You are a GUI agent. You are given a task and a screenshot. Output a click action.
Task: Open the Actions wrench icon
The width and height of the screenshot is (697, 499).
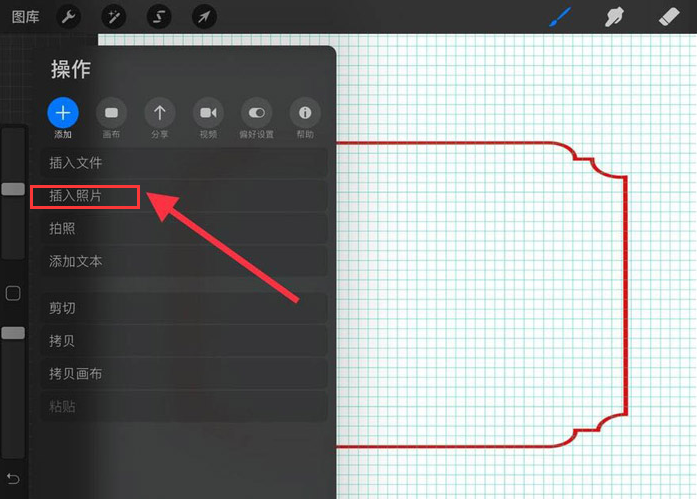pyautogui.click(x=68, y=17)
